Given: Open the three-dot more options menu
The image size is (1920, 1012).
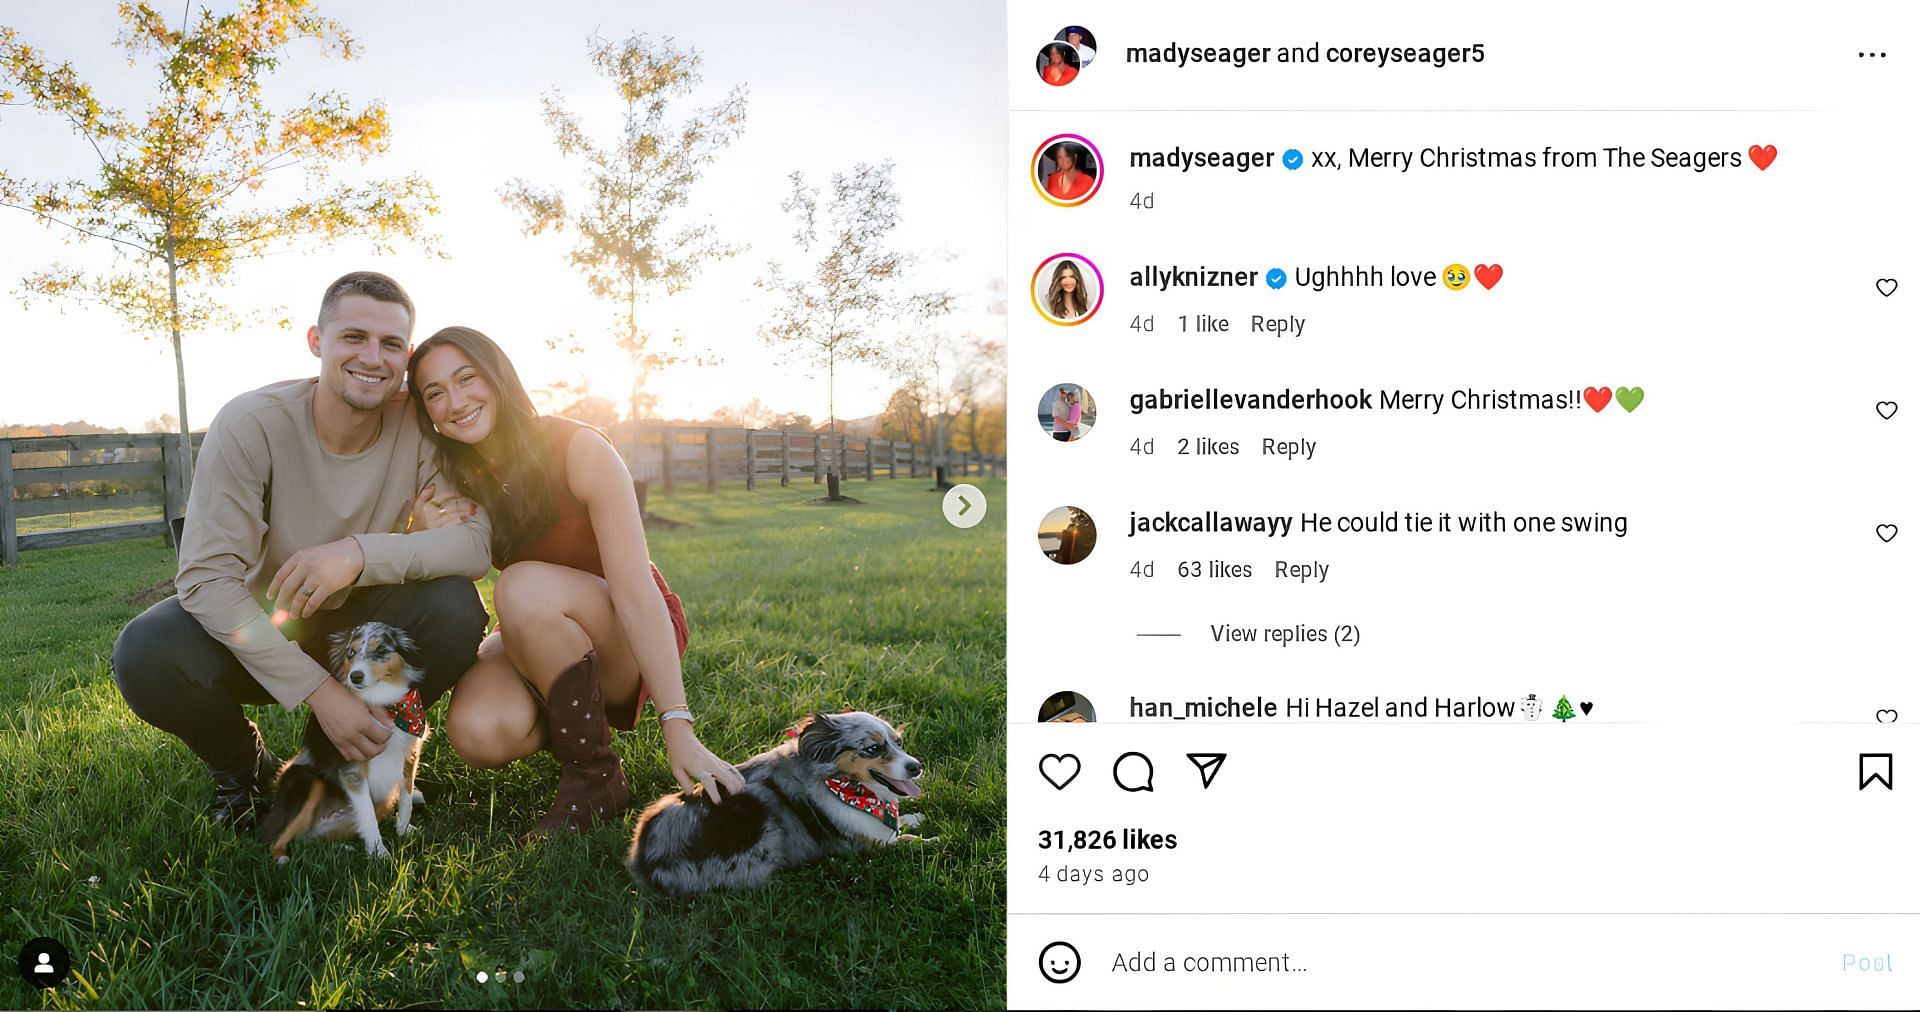Looking at the screenshot, I should (1871, 55).
